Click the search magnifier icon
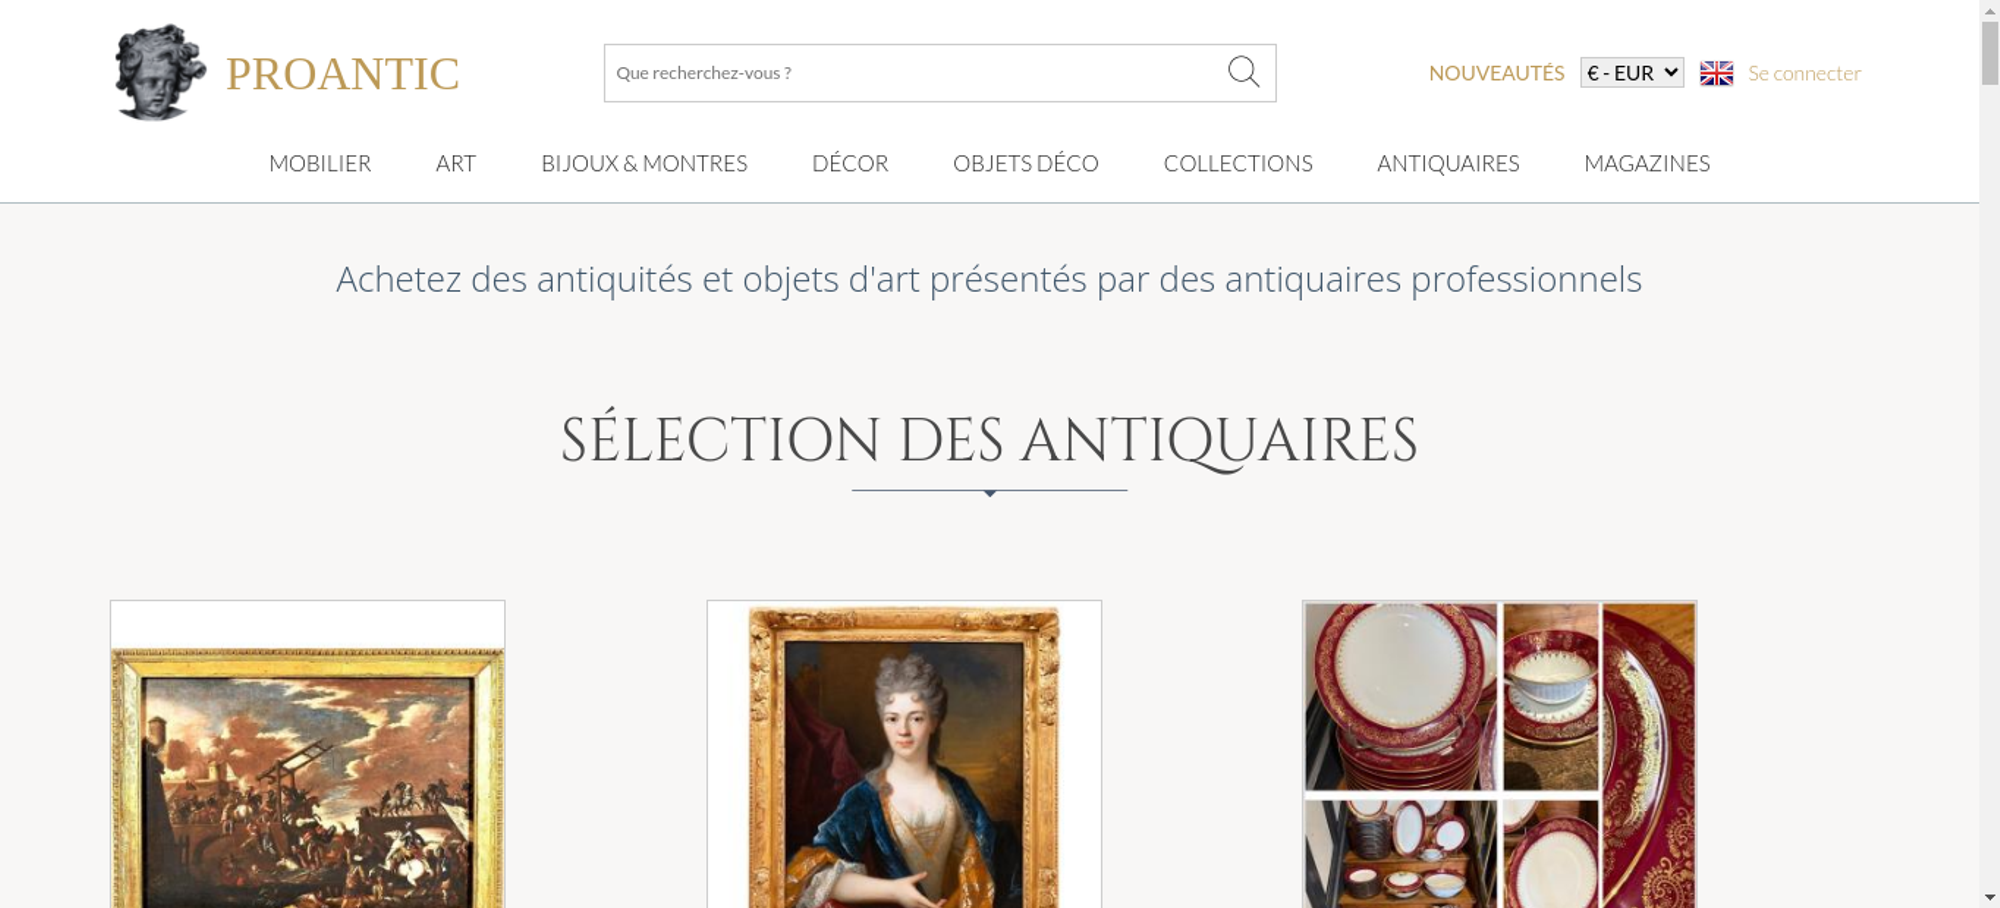This screenshot has width=2000, height=908. [x=1243, y=72]
